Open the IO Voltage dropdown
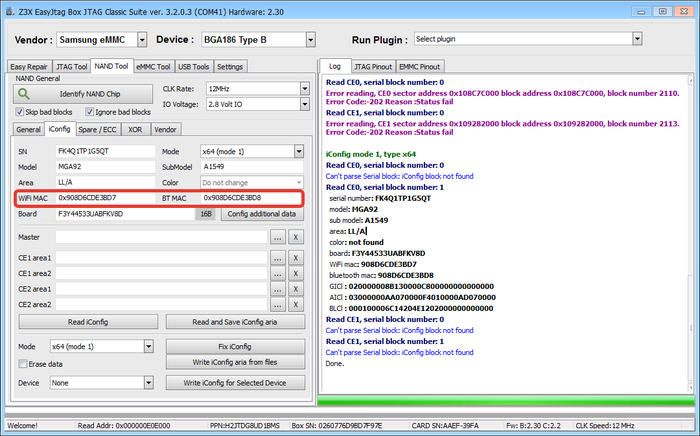This screenshot has width=700, height=436. click(304, 104)
